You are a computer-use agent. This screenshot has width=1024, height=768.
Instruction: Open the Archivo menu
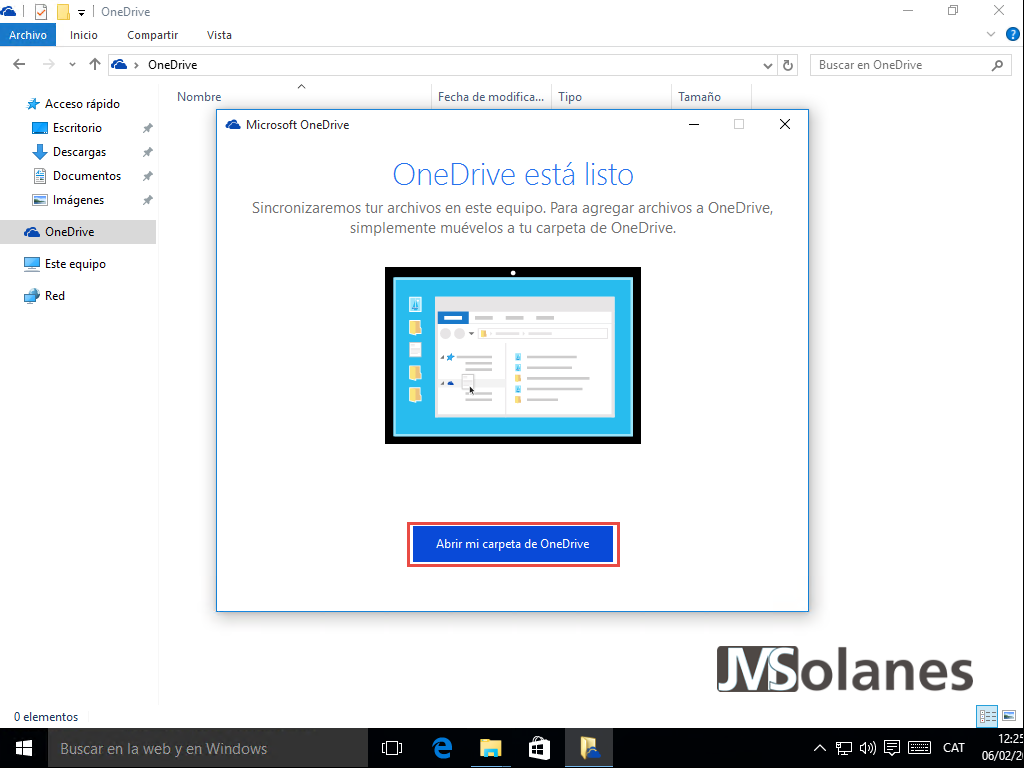pos(28,34)
